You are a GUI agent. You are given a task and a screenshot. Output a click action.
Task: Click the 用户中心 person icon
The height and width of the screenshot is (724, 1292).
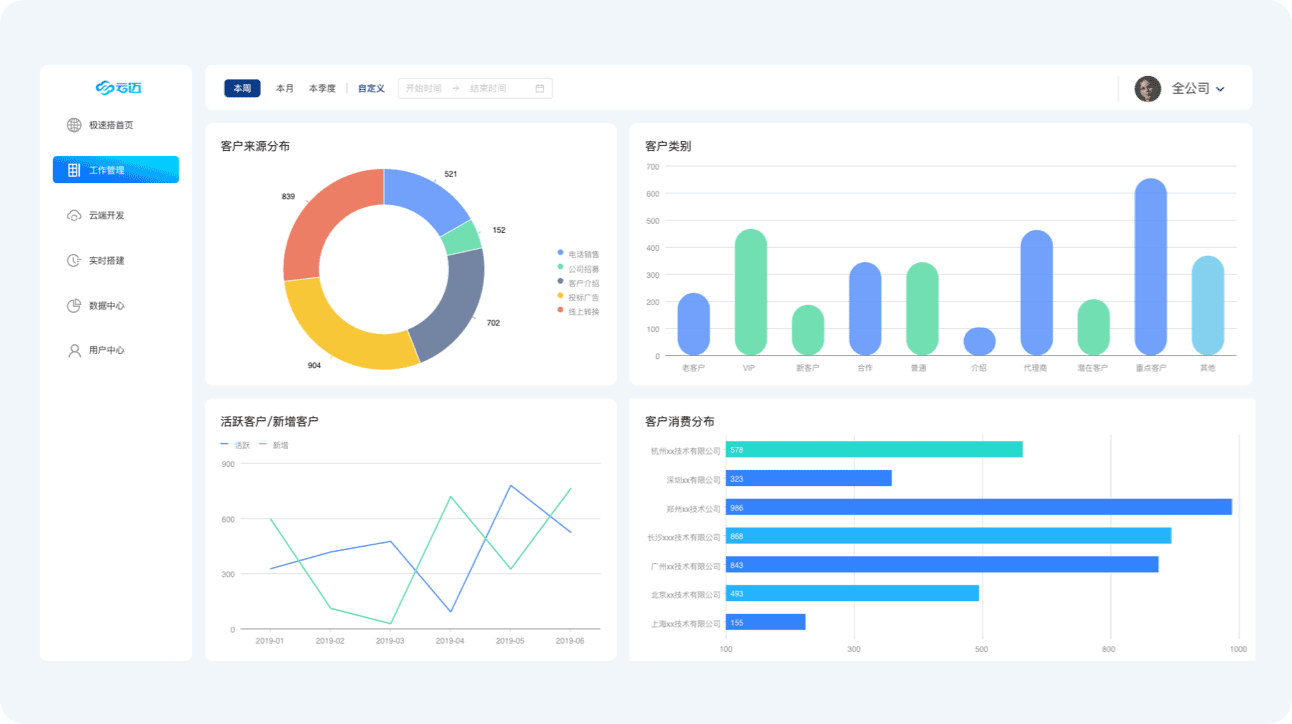[74, 351]
